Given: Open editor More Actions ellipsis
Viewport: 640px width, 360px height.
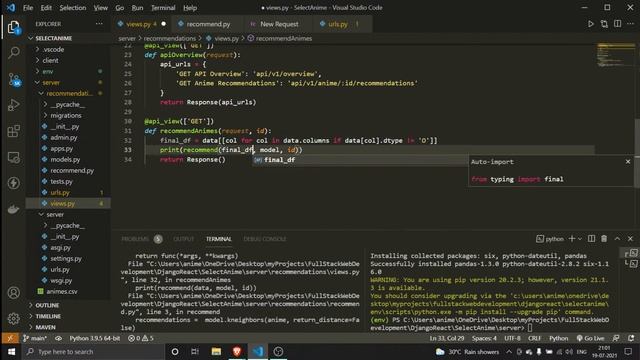Looking at the screenshot, I should 631,24.
